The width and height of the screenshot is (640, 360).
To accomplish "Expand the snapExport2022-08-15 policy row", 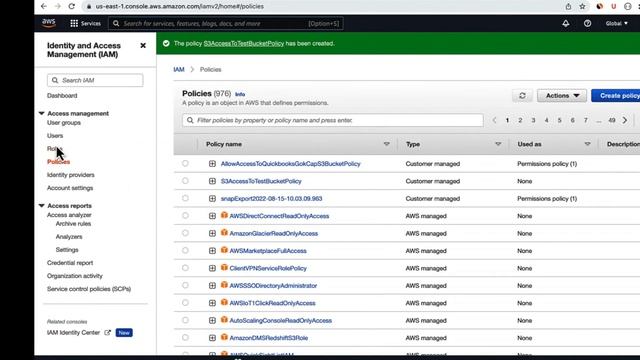I will (x=212, y=199).
